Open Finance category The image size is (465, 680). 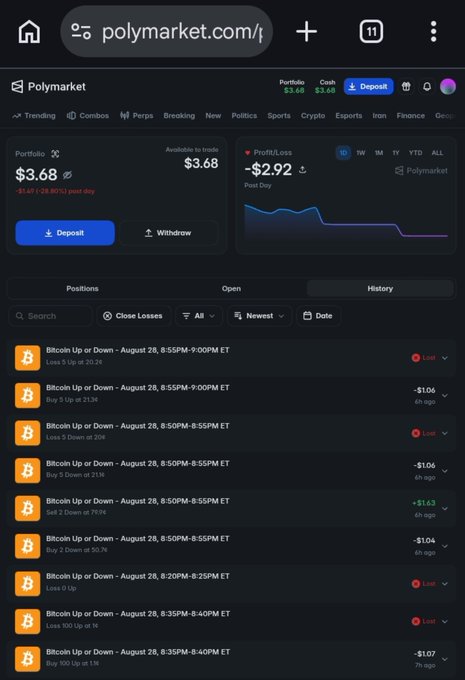410,116
